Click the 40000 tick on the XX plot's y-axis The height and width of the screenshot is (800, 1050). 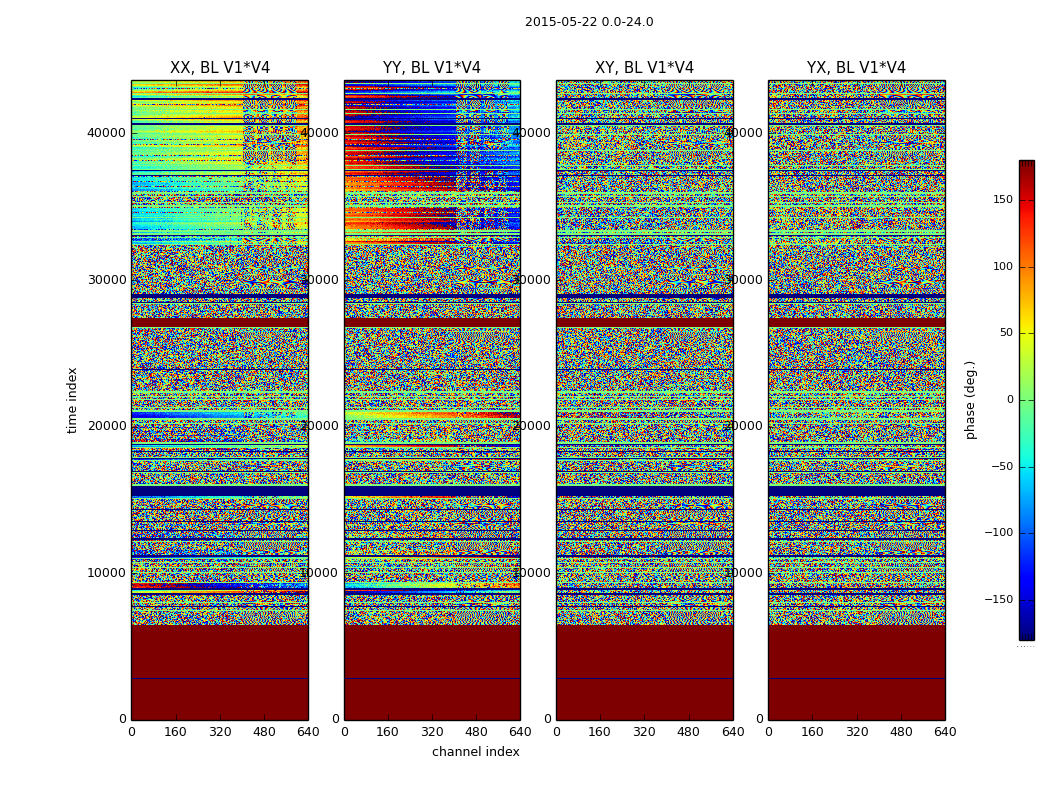click(x=107, y=133)
